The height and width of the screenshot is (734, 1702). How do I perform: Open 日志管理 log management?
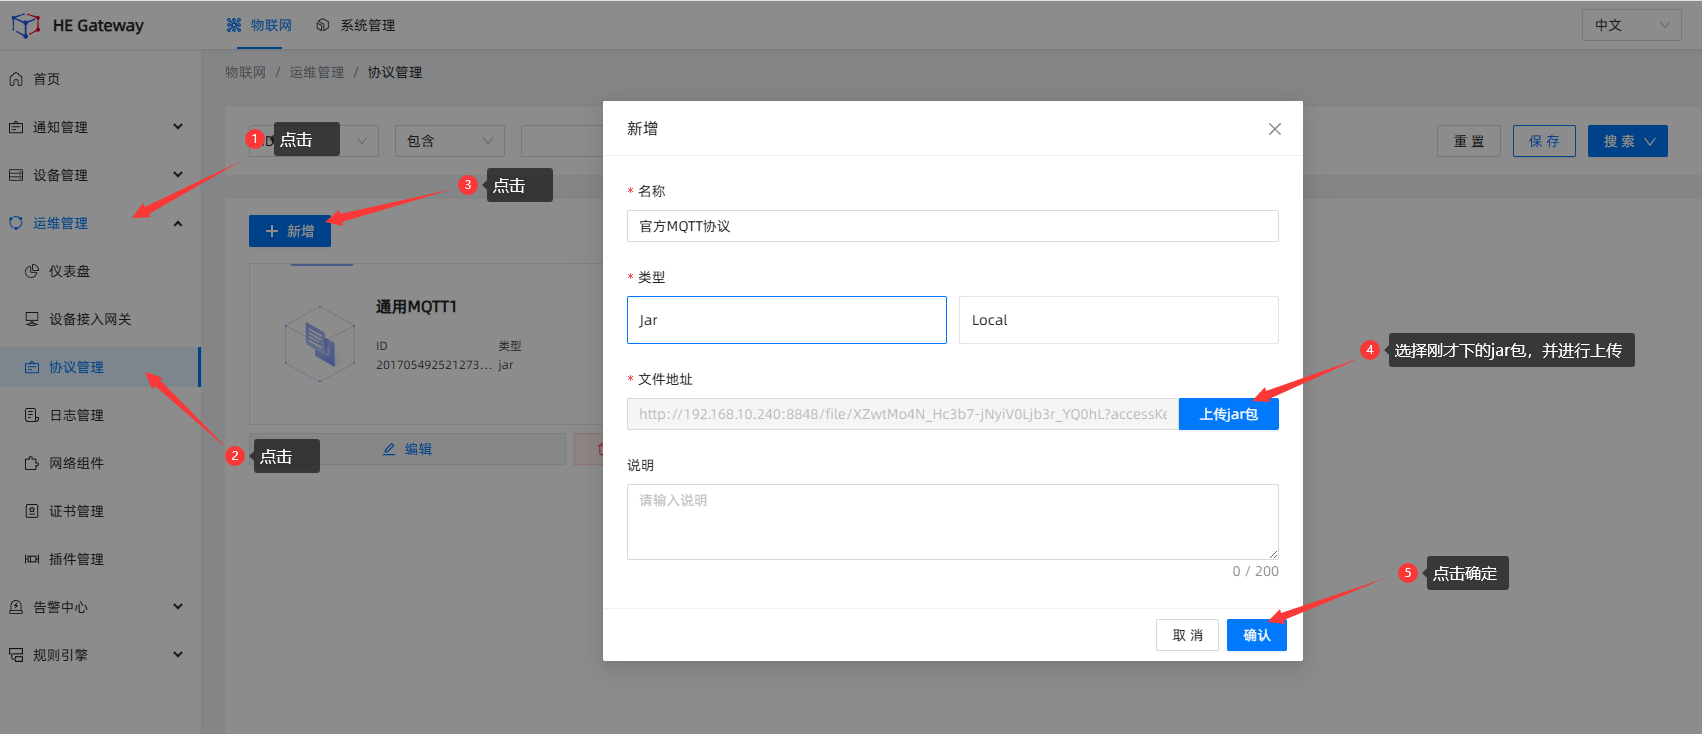point(76,415)
